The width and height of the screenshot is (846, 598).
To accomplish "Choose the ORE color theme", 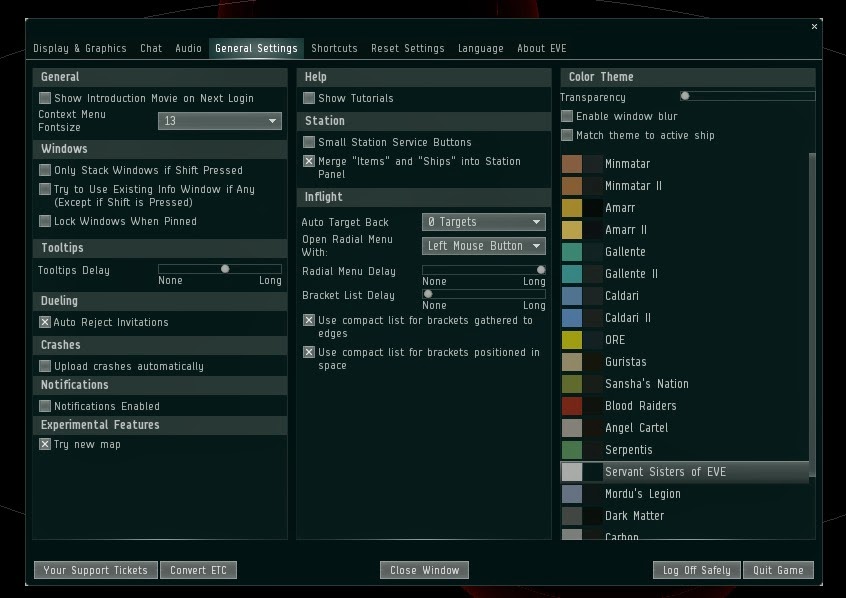I will click(685, 340).
